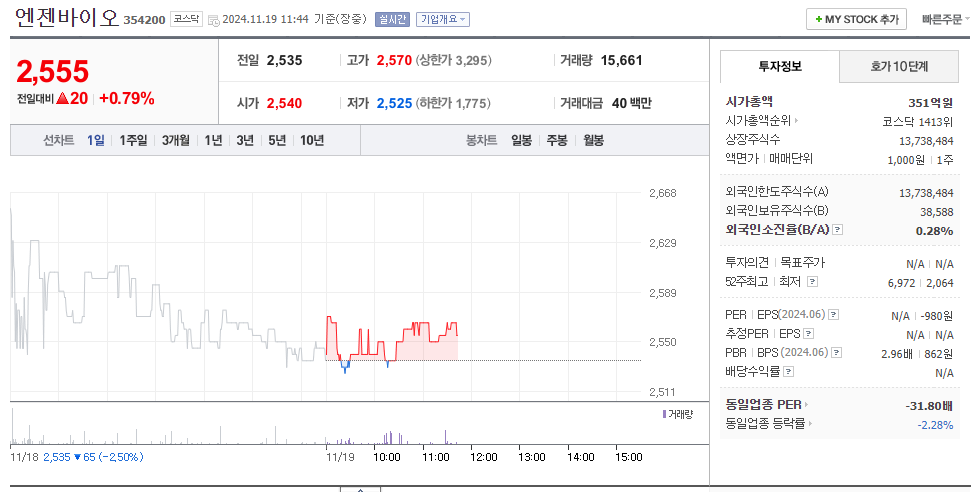Click the calendar clock icon beside the date
The image size is (977, 492).
(x=213, y=21)
